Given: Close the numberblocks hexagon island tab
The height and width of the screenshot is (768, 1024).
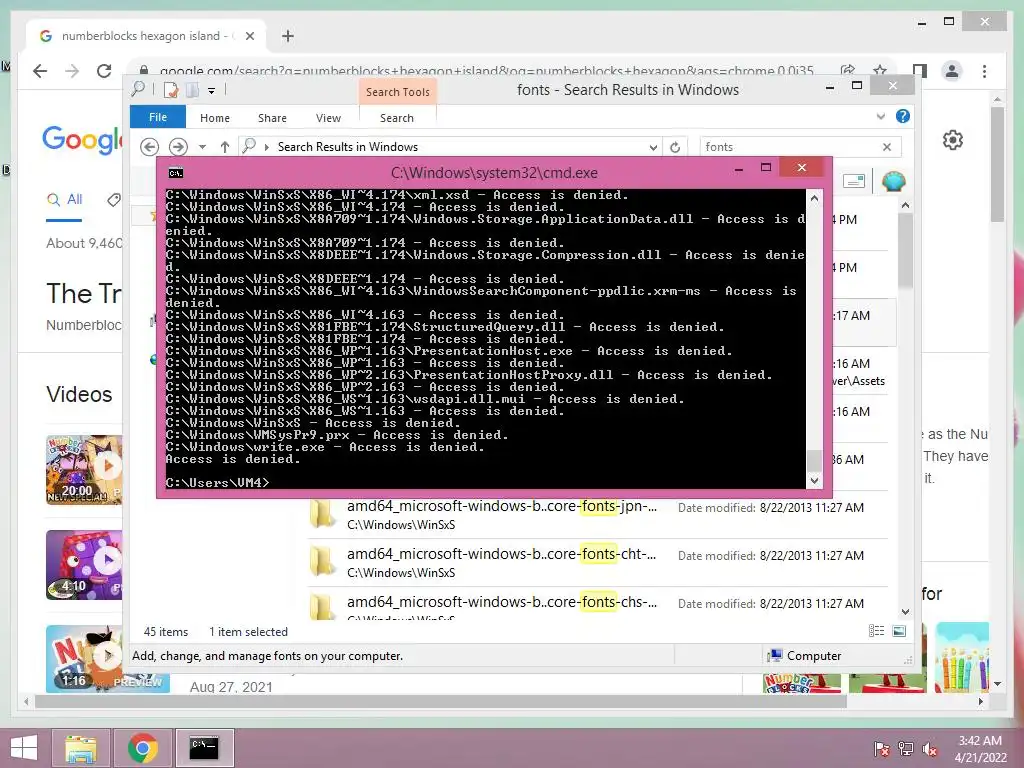Looking at the screenshot, I should click(249, 36).
